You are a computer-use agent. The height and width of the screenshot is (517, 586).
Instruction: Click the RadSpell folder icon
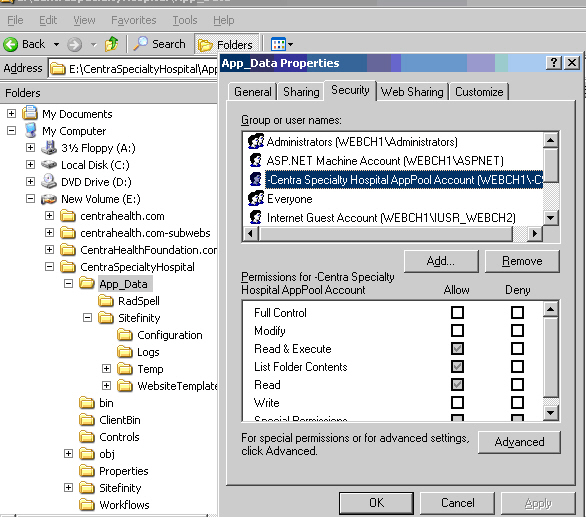click(106, 301)
